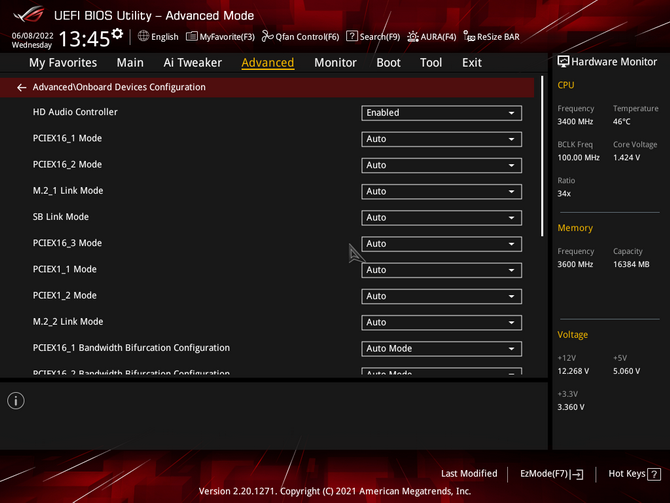Open MyFavorite(F3) from the top toolbar
This screenshot has width=670, height=503.
(x=192, y=37)
